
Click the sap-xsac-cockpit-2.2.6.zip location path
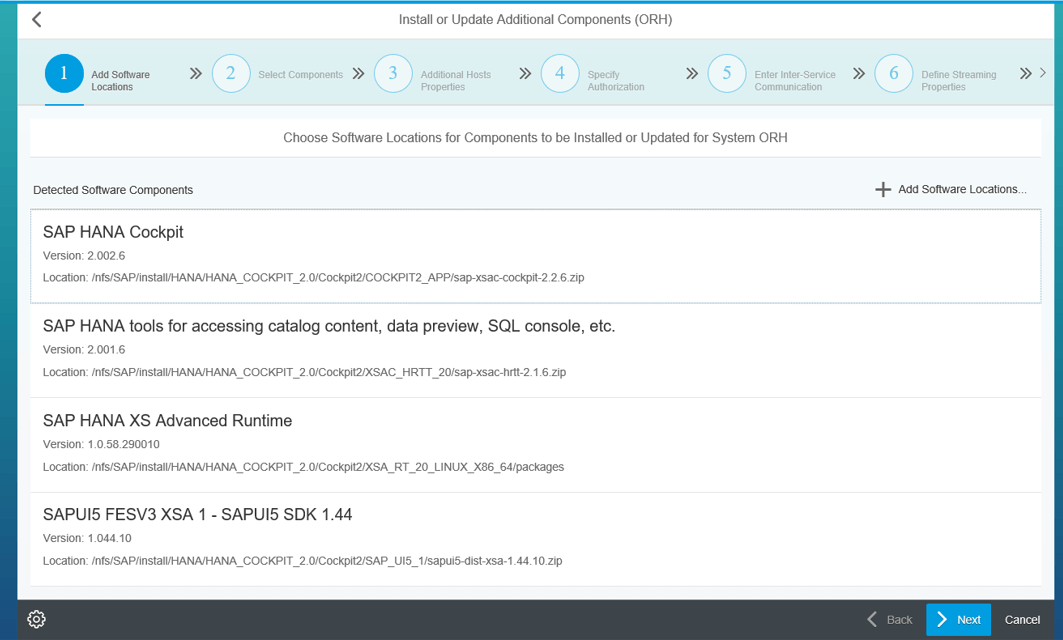click(313, 277)
